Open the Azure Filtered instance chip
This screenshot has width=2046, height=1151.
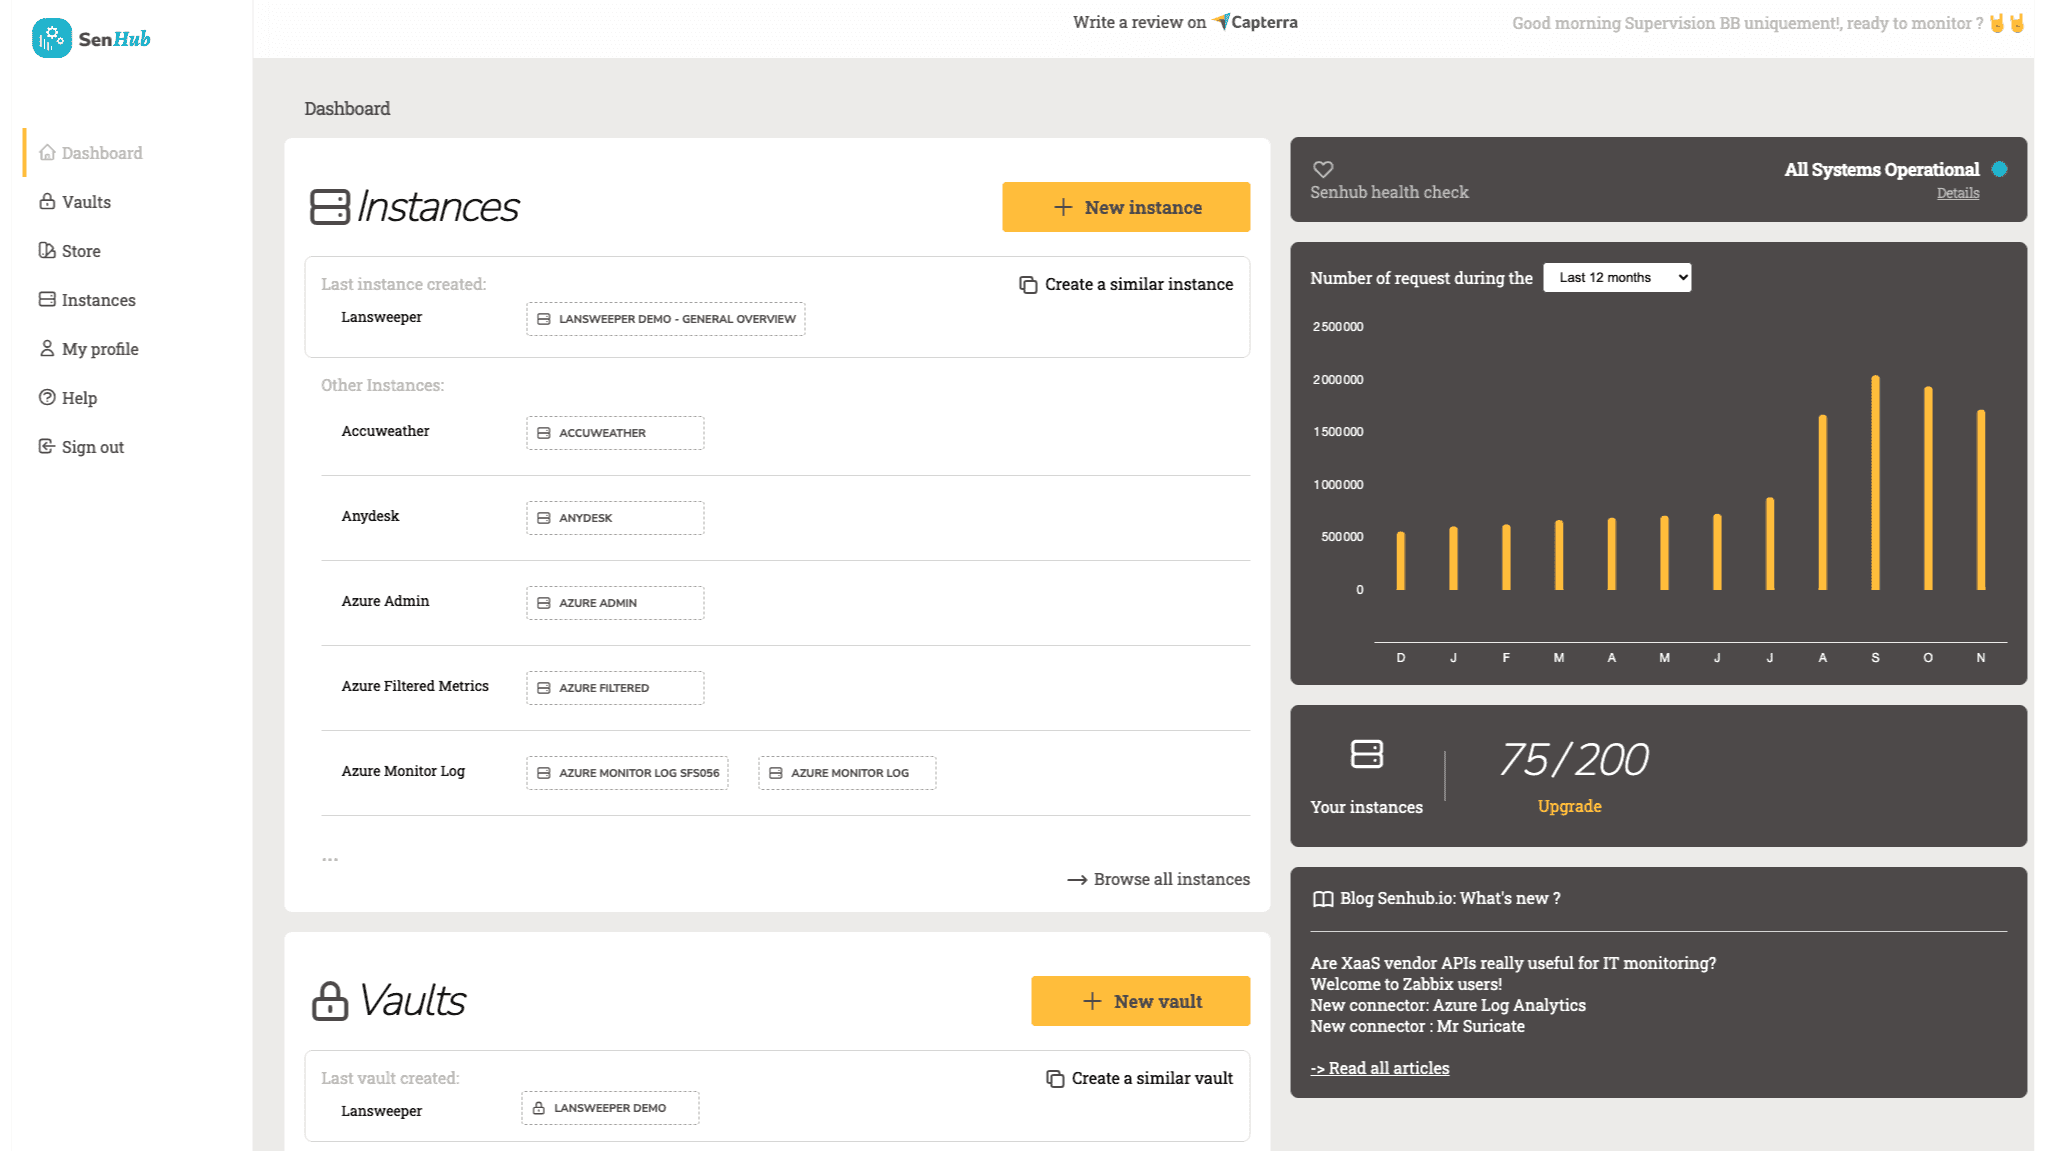(x=615, y=688)
